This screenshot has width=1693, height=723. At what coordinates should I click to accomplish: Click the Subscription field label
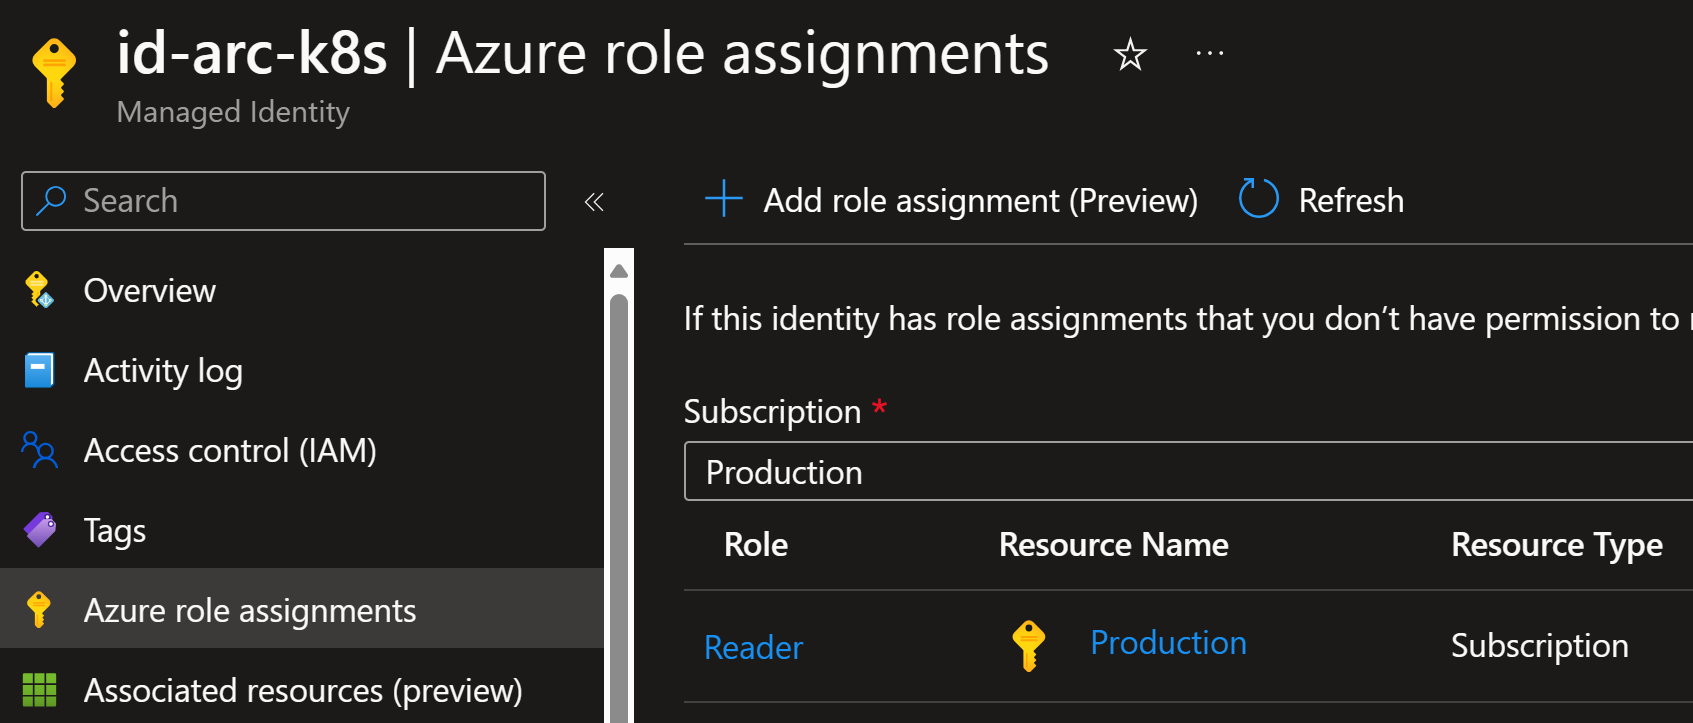click(772, 412)
